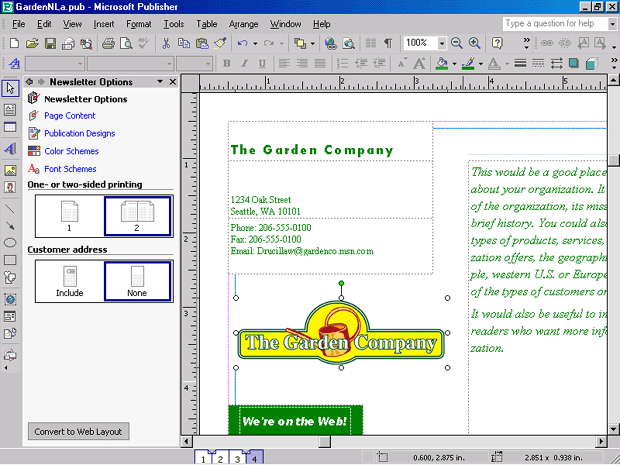Go to page 2 tab
620x465 pixels.
[x=220, y=458]
